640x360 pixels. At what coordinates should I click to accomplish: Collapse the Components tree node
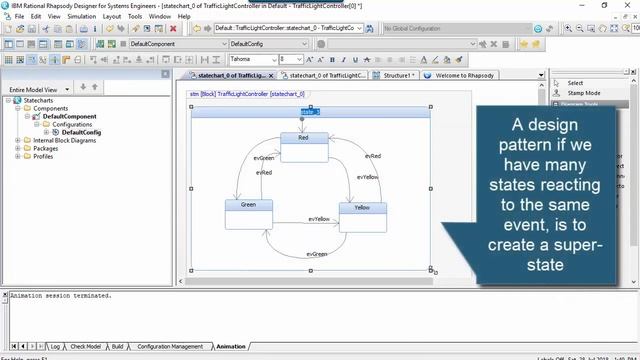(18, 108)
